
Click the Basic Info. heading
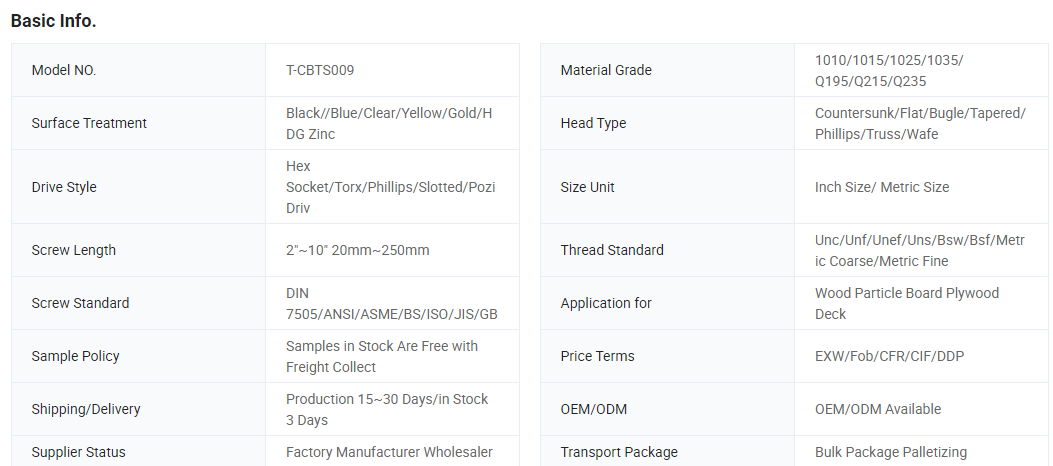(53, 20)
